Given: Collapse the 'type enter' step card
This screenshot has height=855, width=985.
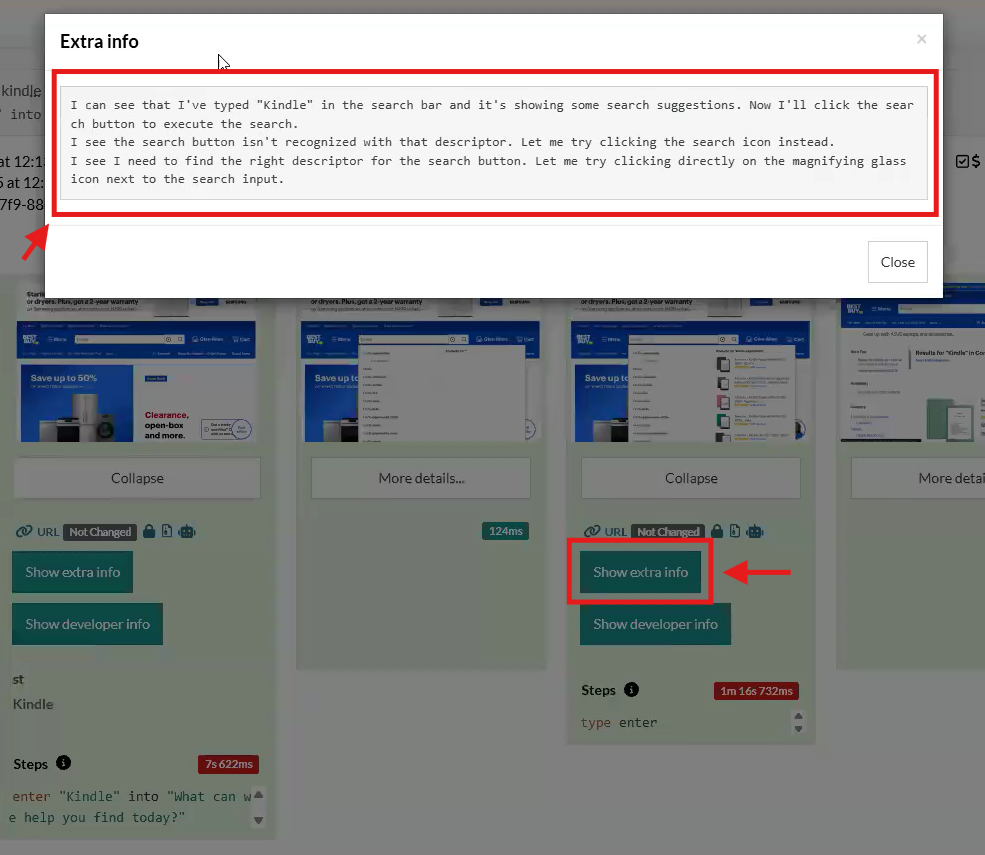Looking at the screenshot, I should tap(691, 478).
